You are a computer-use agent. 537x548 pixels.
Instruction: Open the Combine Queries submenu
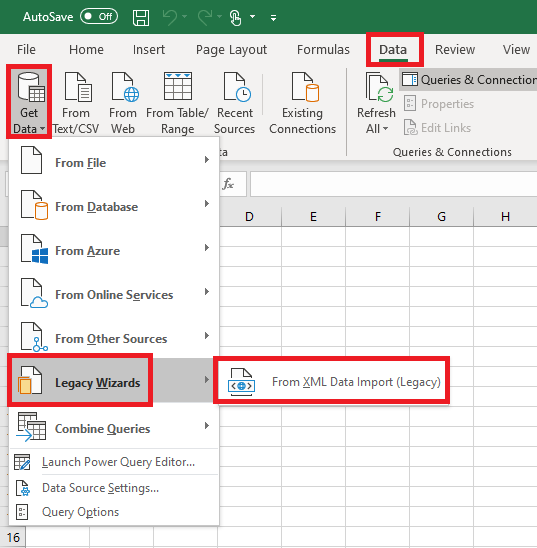(114, 427)
